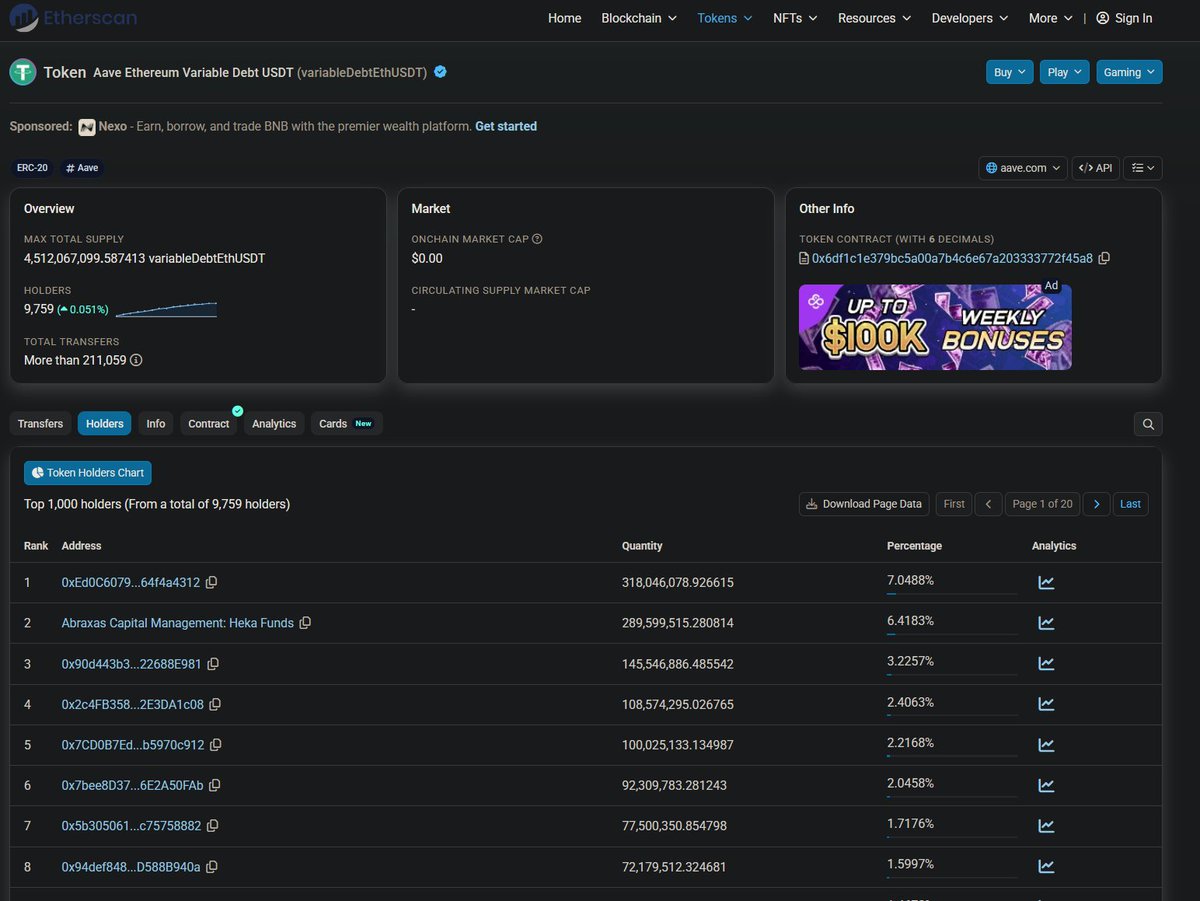Copy address 0x94def848...D588B940a

(212, 867)
